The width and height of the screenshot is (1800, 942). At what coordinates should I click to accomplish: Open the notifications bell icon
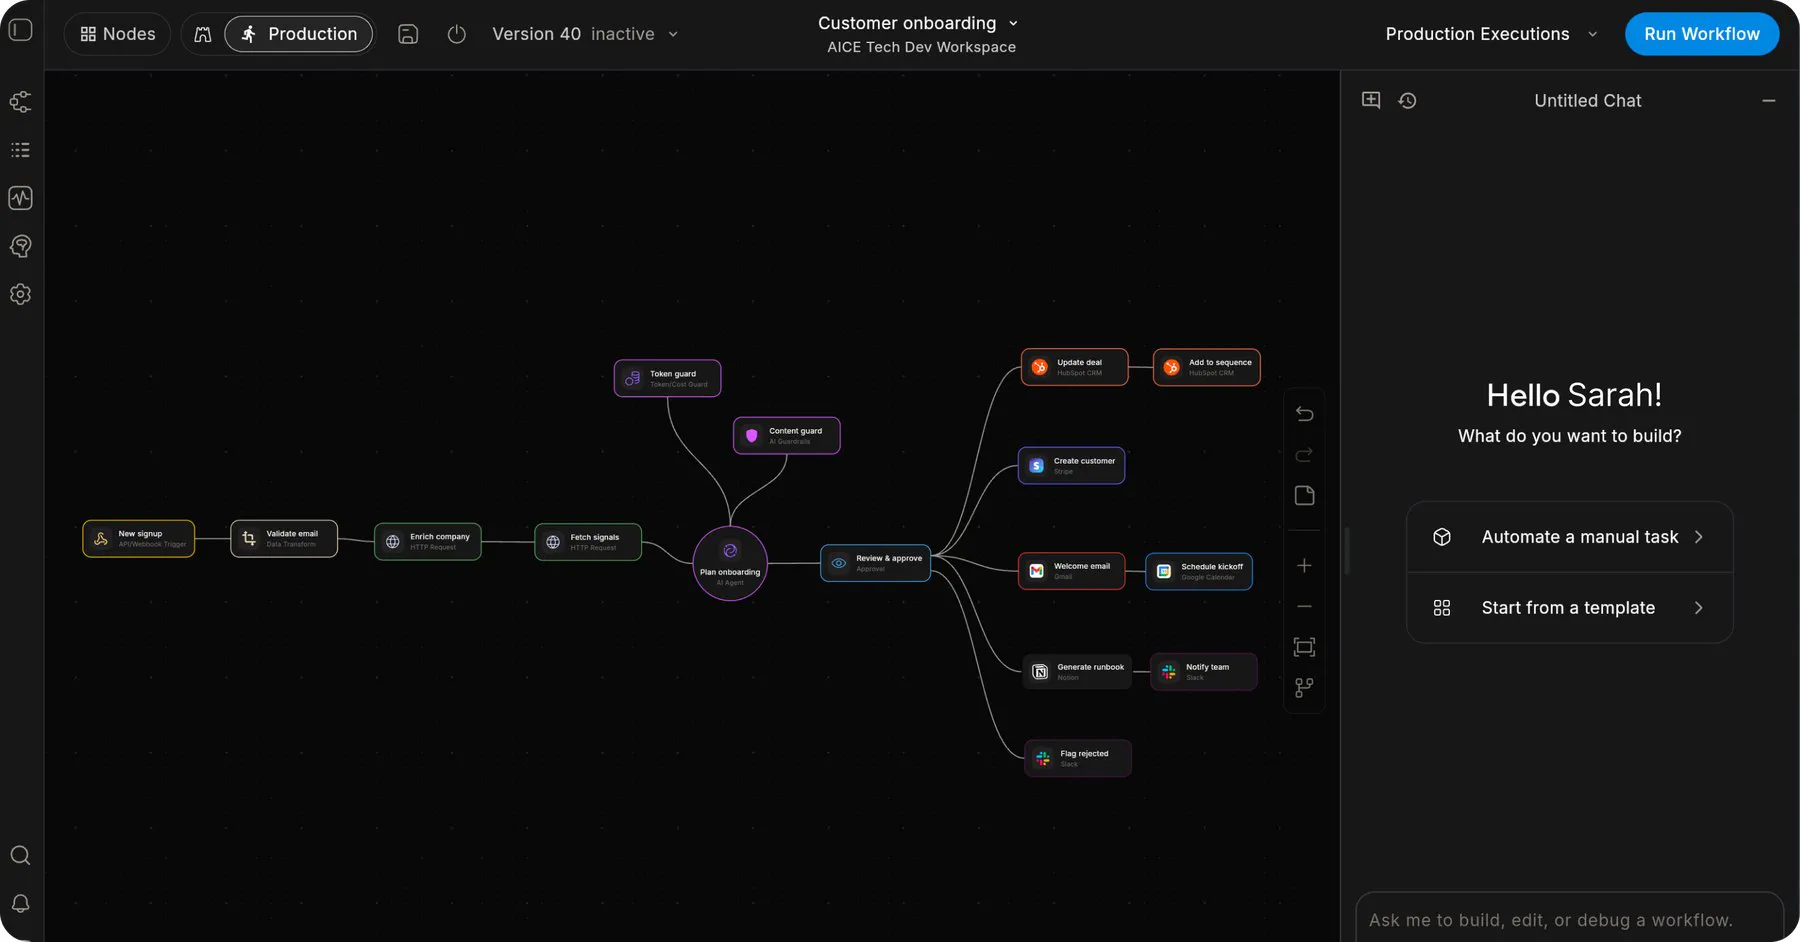tap(21, 903)
